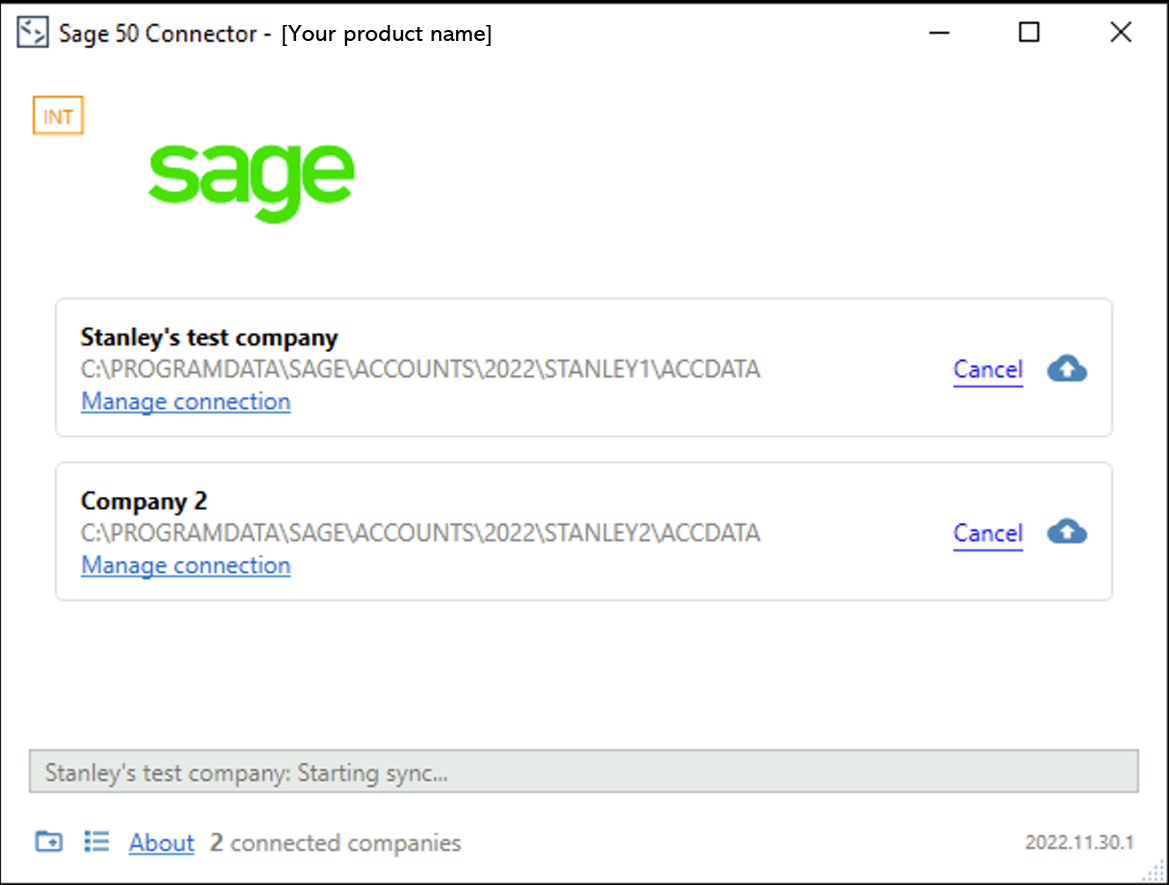Click the STANLEY1 ACCDATA file path

click(420, 370)
